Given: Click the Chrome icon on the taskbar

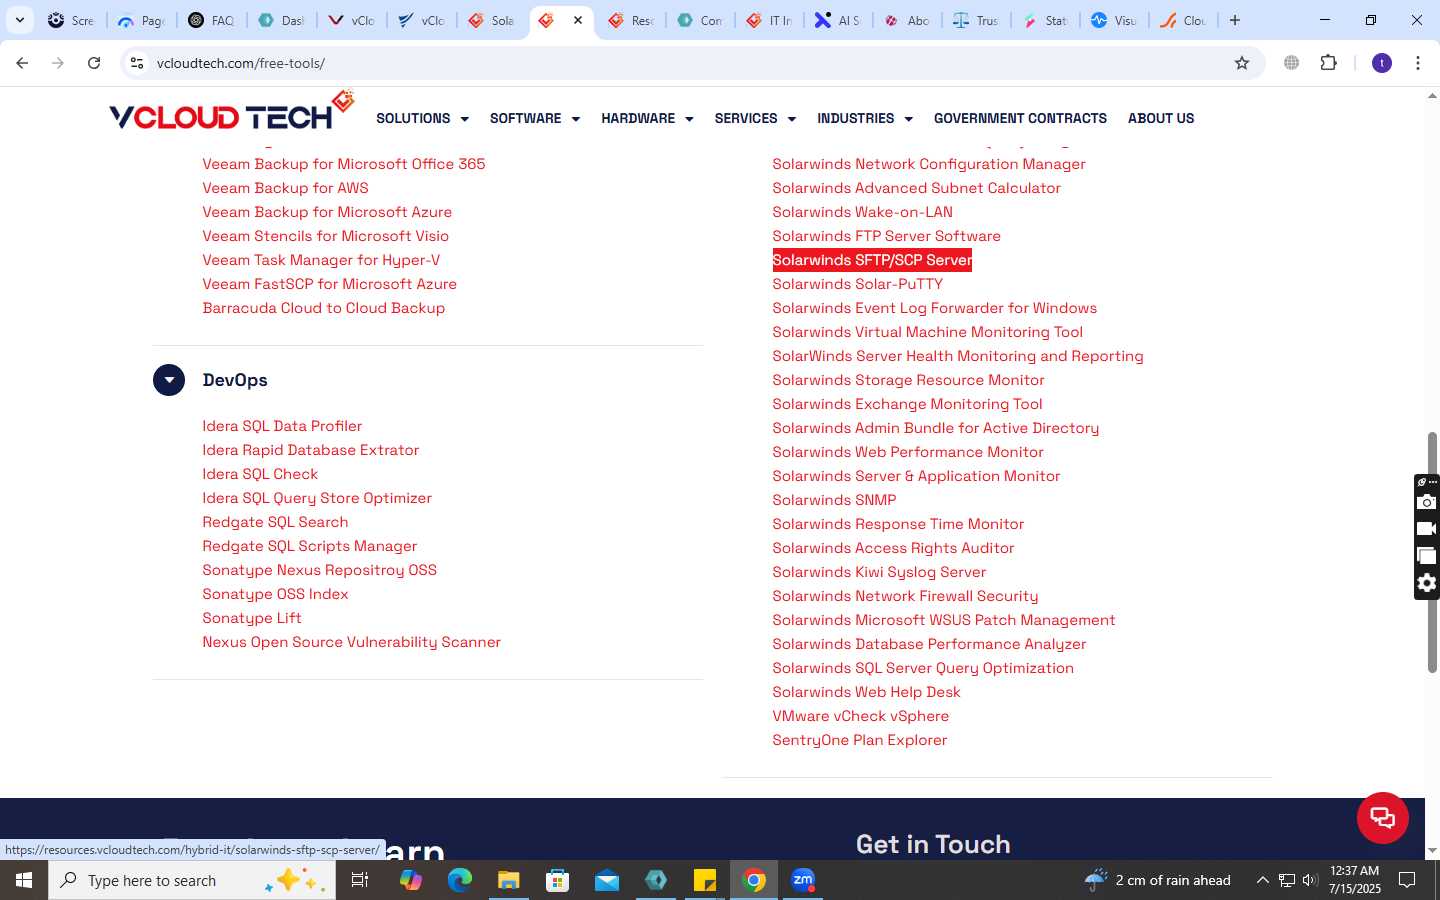Looking at the screenshot, I should (x=754, y=880).
